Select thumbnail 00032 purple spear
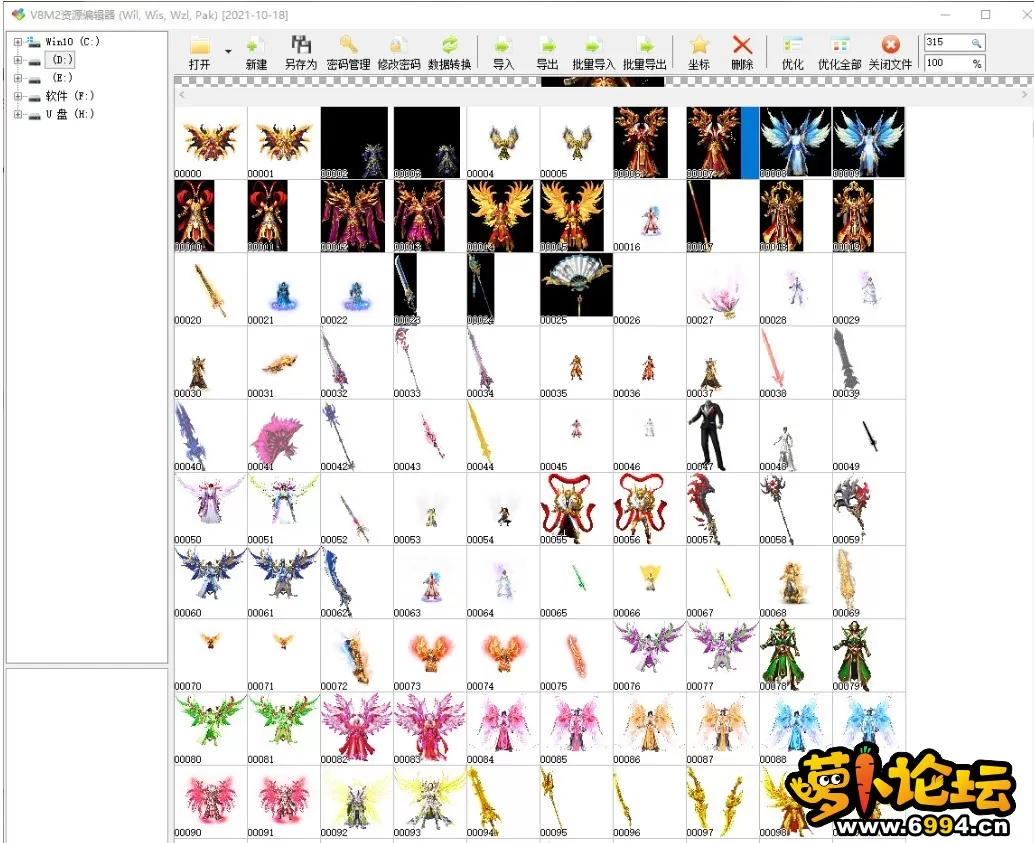Viewport: 1034px width, 843px height. coord(357,362)
